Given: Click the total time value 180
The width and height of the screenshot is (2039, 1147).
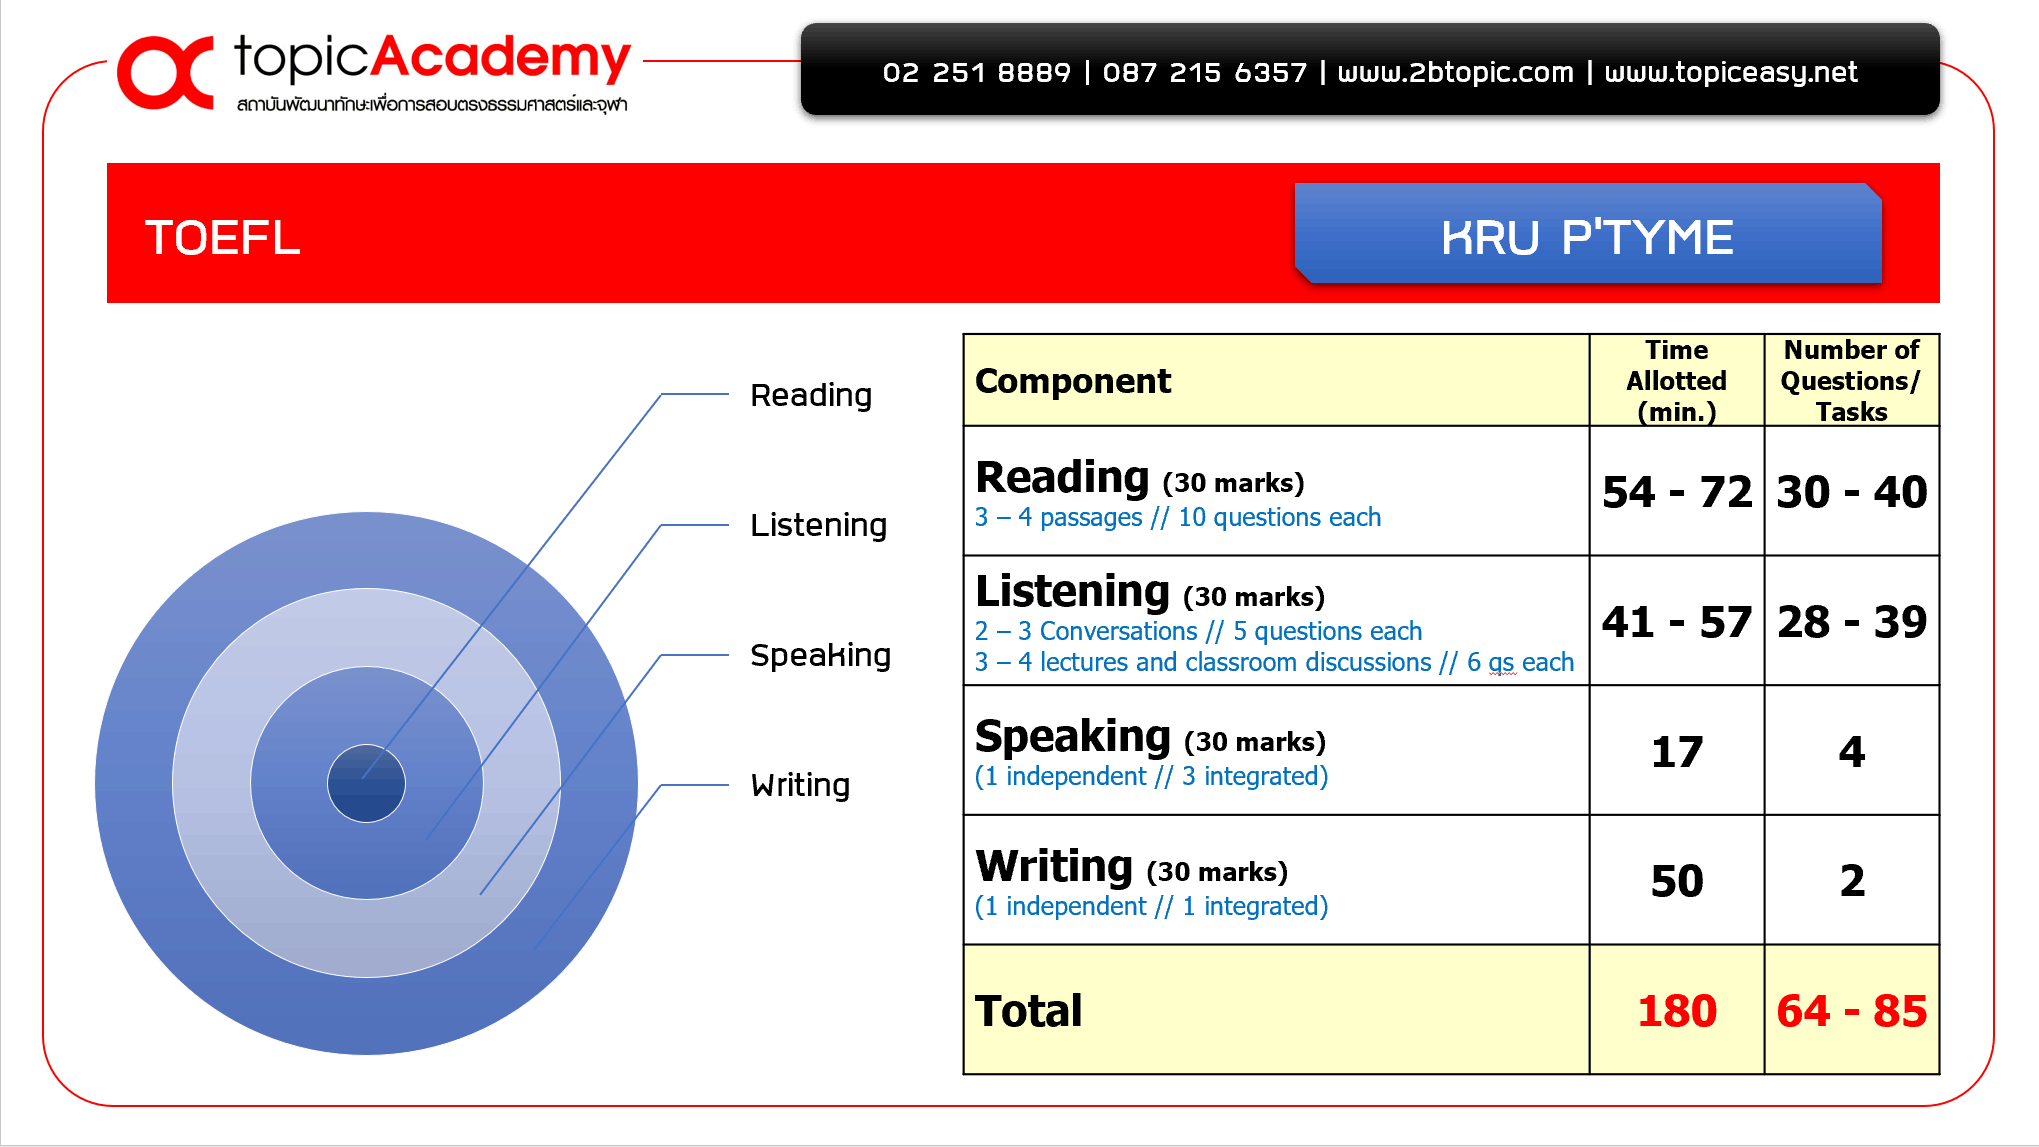Looking at the screenshot, I should pyautogui.click(x=1677, y=1011).
